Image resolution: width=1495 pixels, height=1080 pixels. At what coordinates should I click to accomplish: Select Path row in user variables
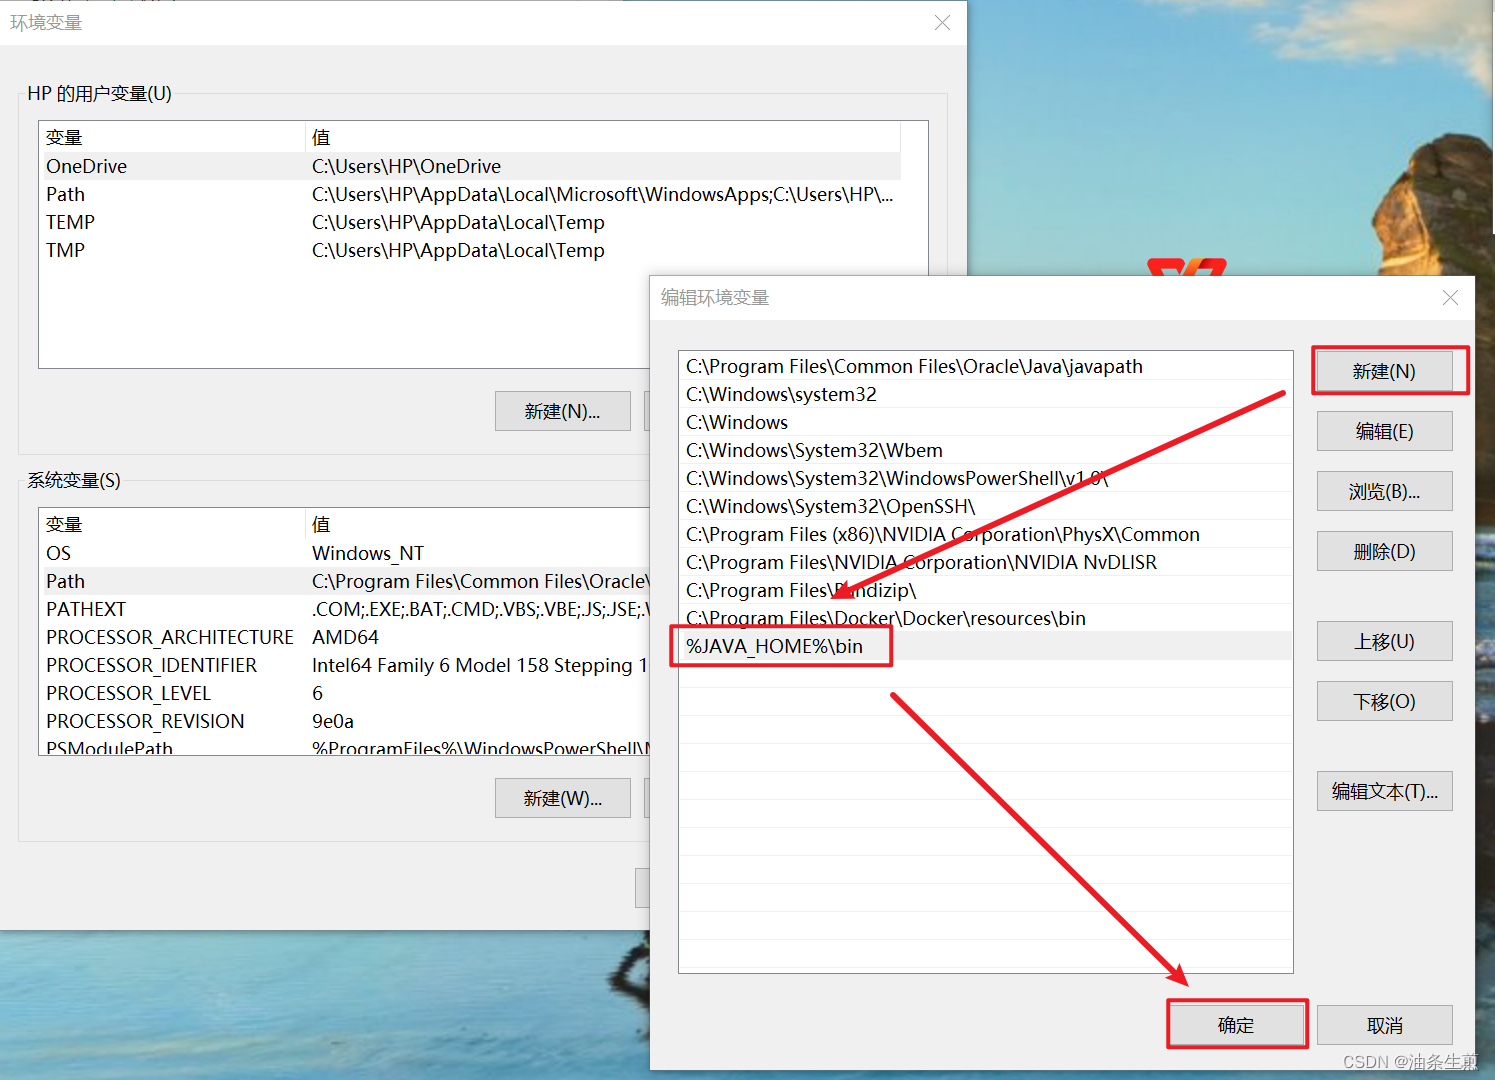point(470,194)
